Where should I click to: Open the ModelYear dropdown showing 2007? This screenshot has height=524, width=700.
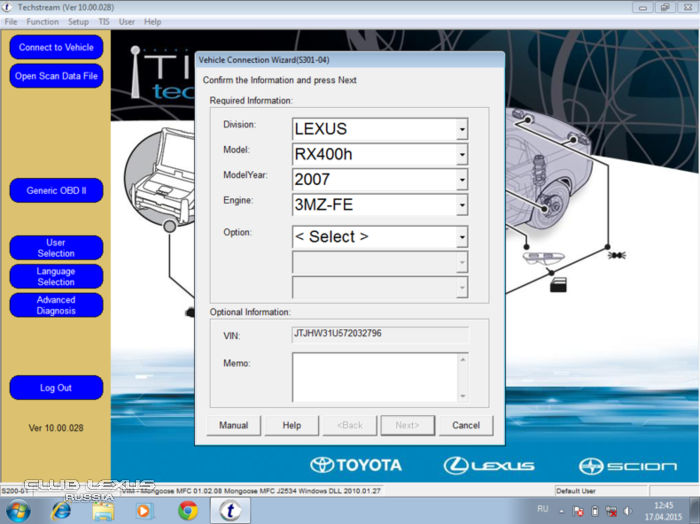click(x=462, y=180)
